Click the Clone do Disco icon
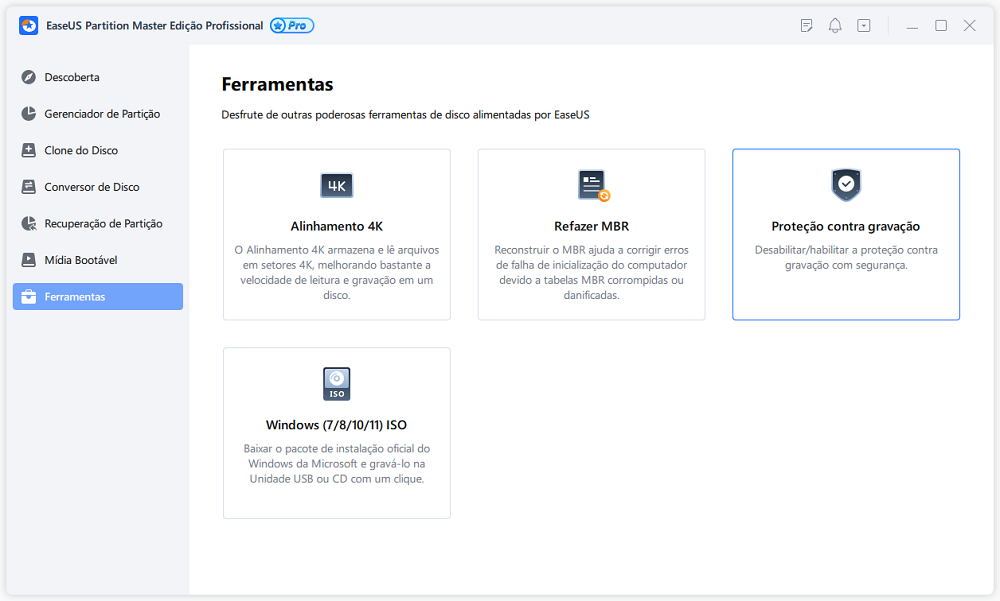The width and height of the screenshot is (1000, 601). [28, 151]
